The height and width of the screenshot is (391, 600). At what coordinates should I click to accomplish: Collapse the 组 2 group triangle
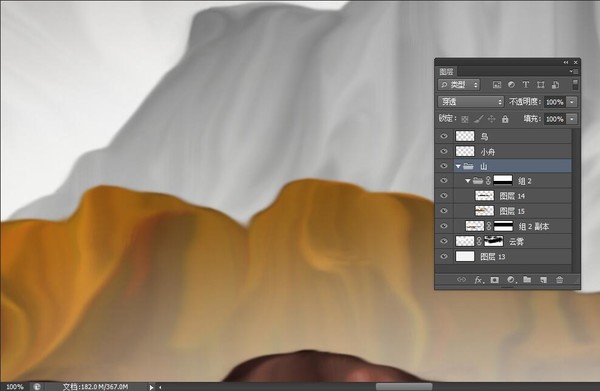(468, 181)
